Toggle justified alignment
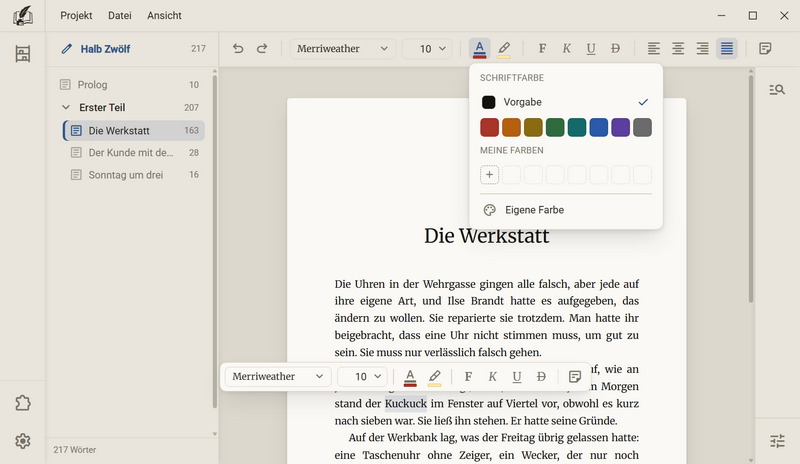The width and height of the screenshot is (800, 464). (727, 48)
